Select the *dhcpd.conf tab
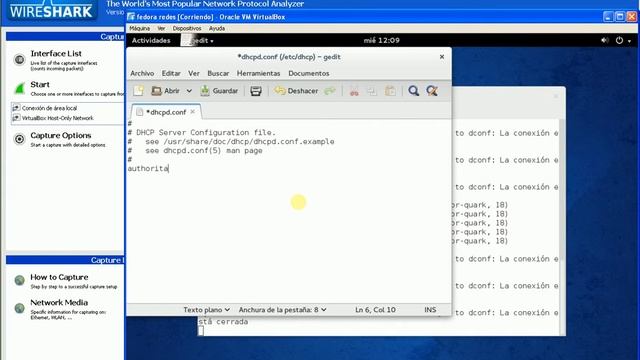Screen dimensions: 640x360 point(166,112)
